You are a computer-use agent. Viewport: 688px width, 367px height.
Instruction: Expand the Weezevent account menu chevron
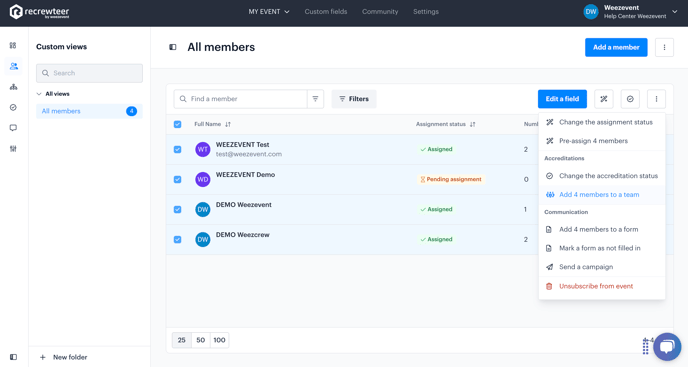[x=675, y=12]
